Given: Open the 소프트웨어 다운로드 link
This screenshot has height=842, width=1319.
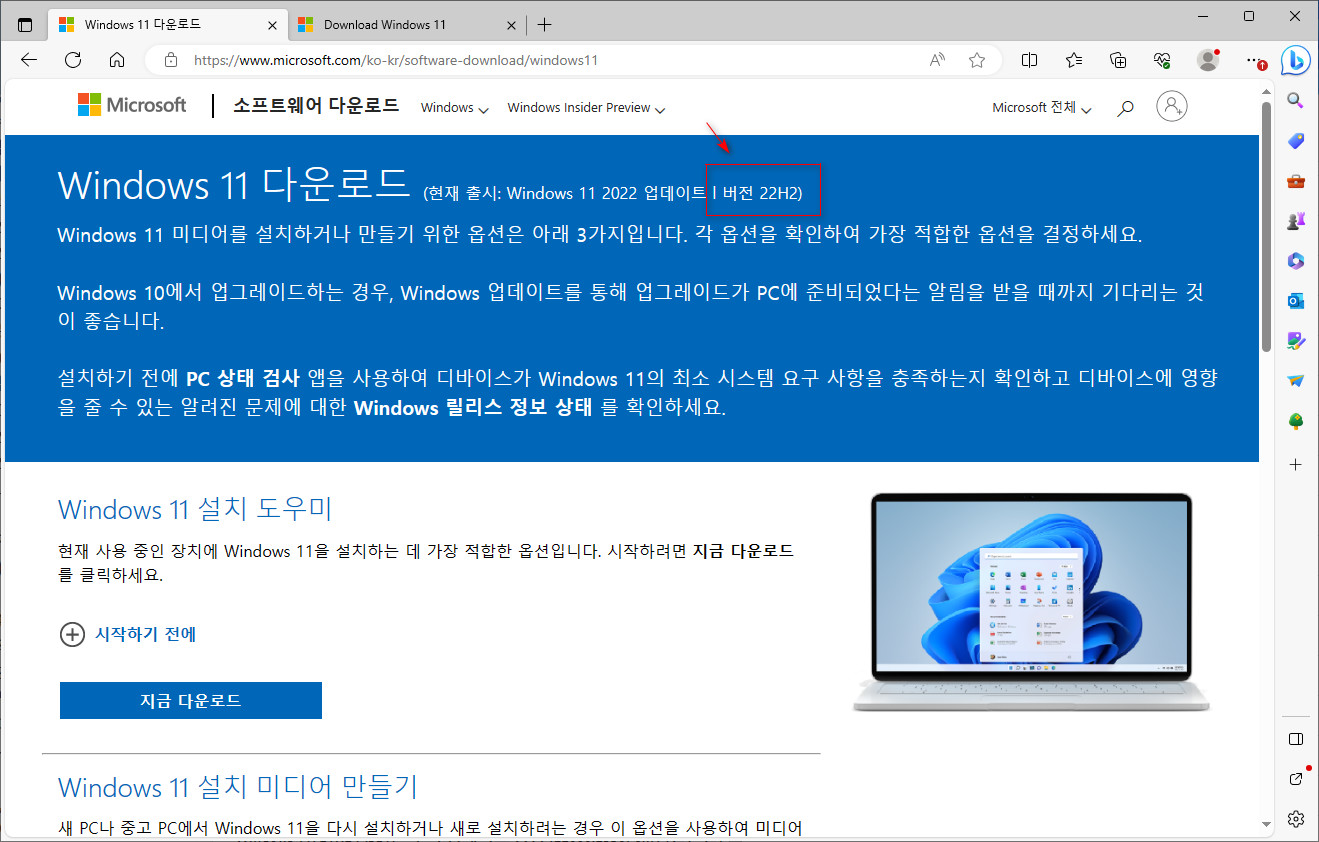Looking at the screenshot, I should tap(316, 105).
